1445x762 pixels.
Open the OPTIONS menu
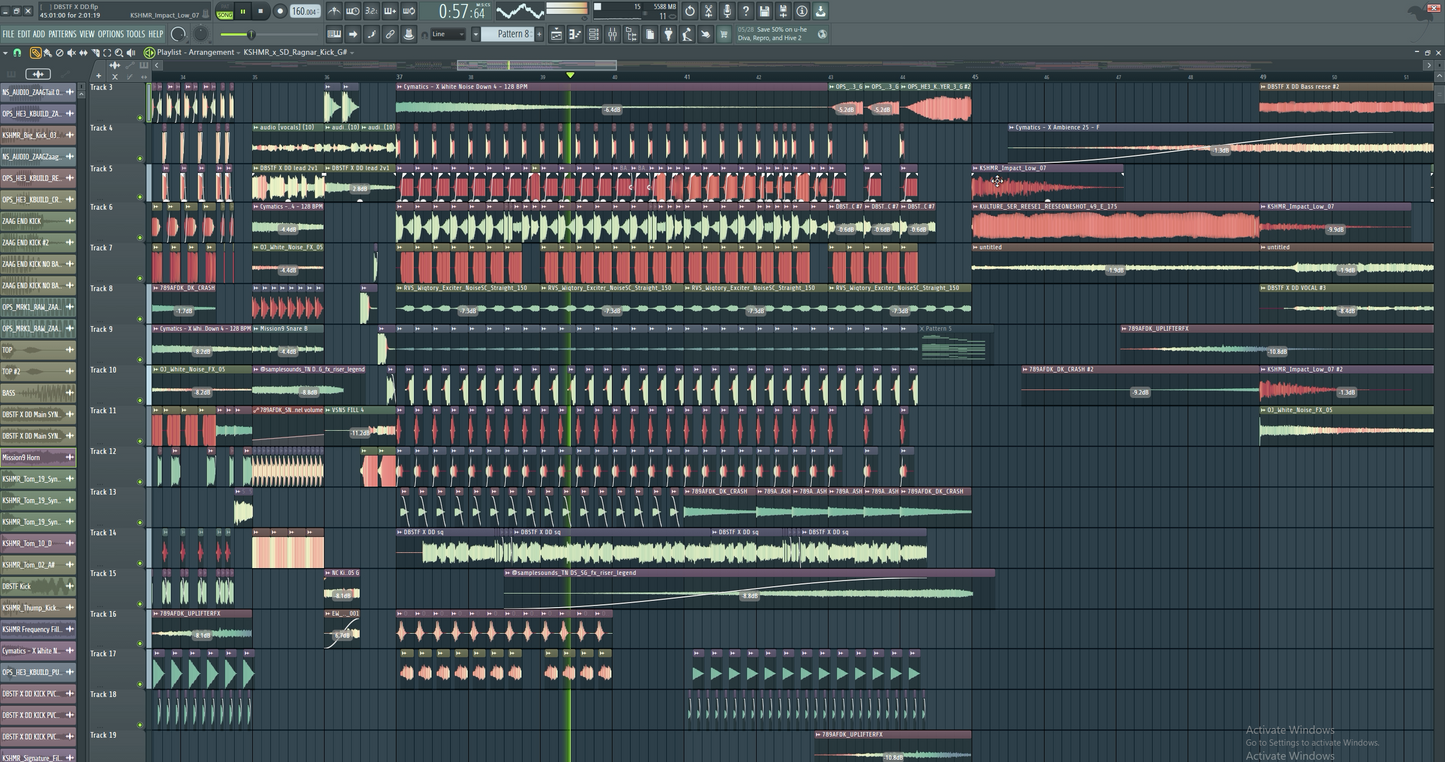tap(111, 34)
